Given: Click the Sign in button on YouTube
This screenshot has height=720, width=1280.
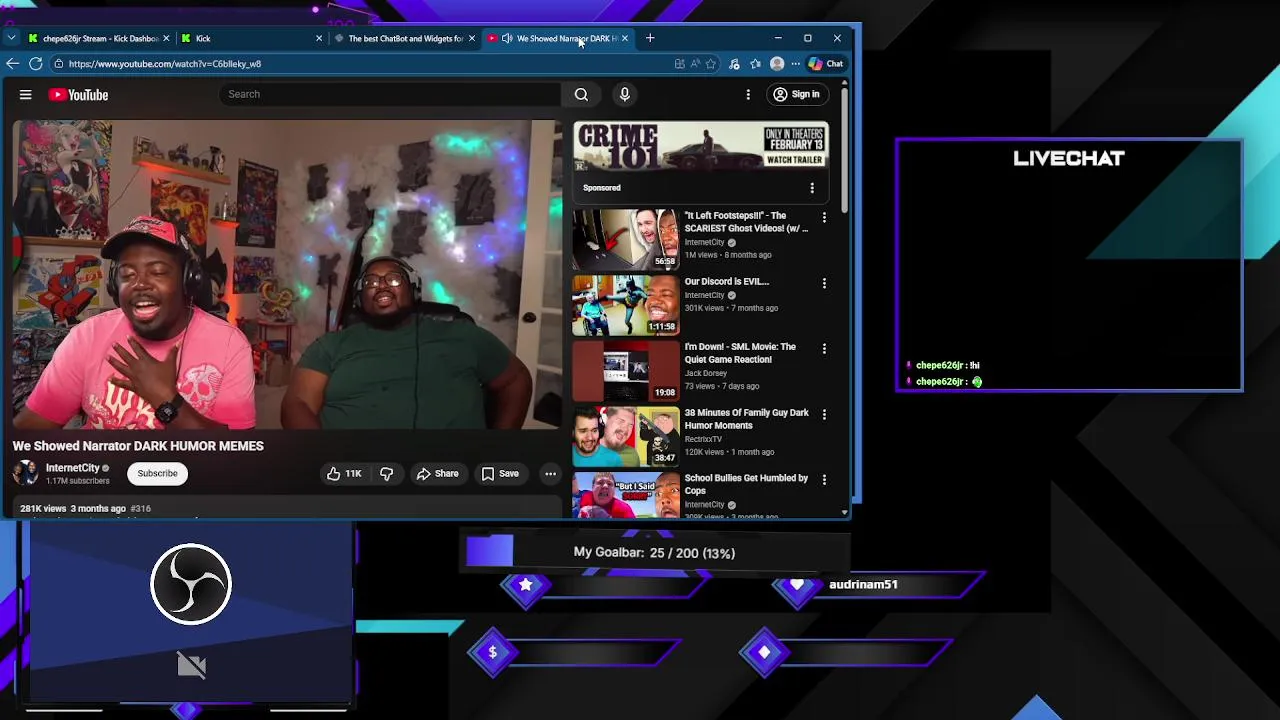Looking at the screenshot, I should 796,94.
